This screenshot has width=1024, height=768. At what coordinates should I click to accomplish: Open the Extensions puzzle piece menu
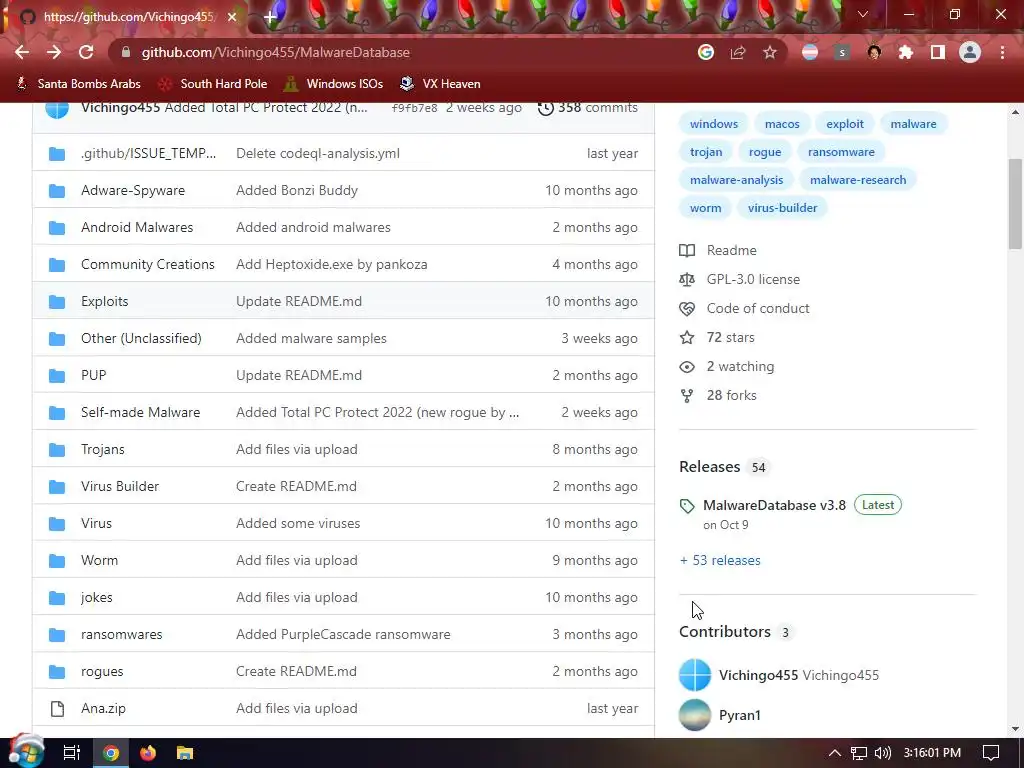[x=906, y=52]
